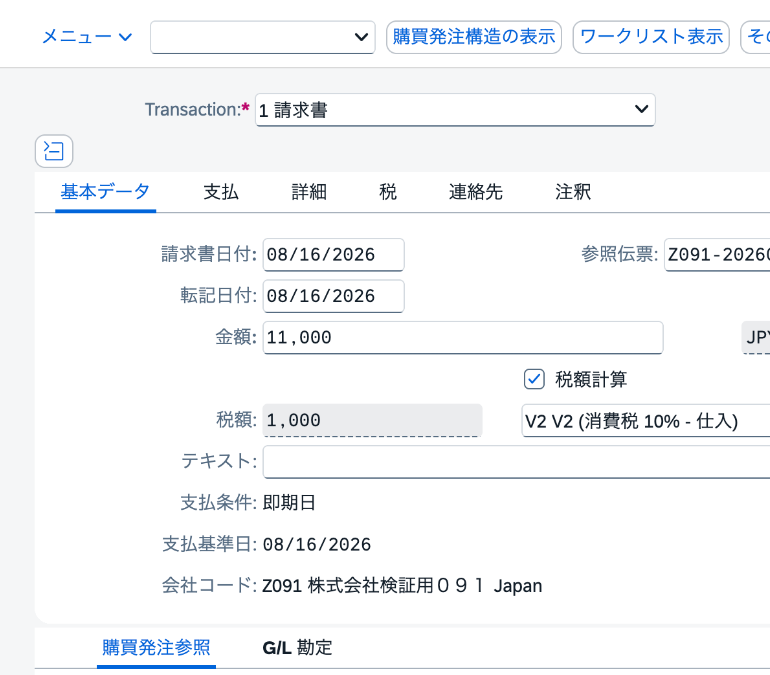Open the 税 tab
770x675 pixels.
pyautogui.click(x=388, y=192)
